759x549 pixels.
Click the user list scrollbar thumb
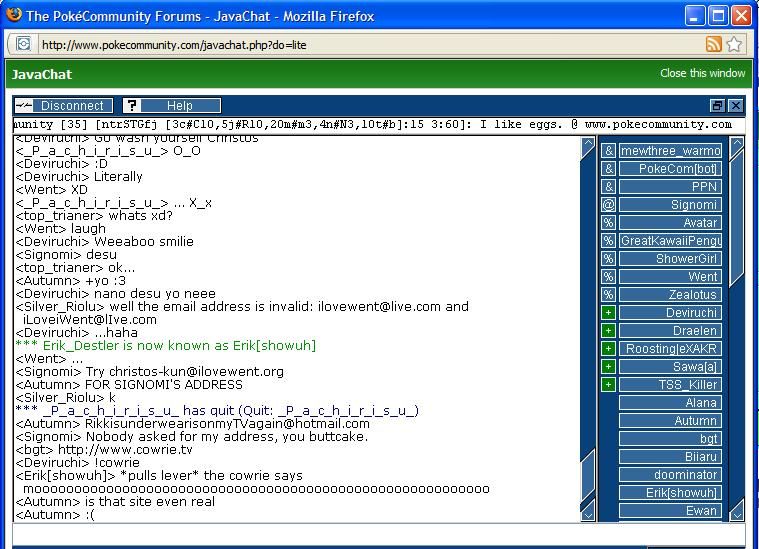[737, 218]
